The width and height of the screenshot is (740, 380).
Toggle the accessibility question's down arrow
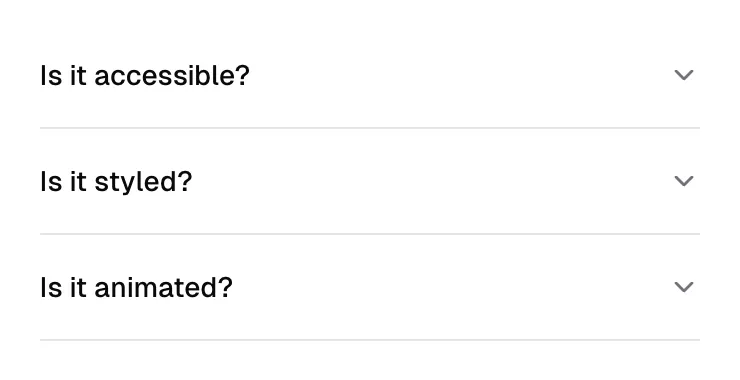[684, 75]
